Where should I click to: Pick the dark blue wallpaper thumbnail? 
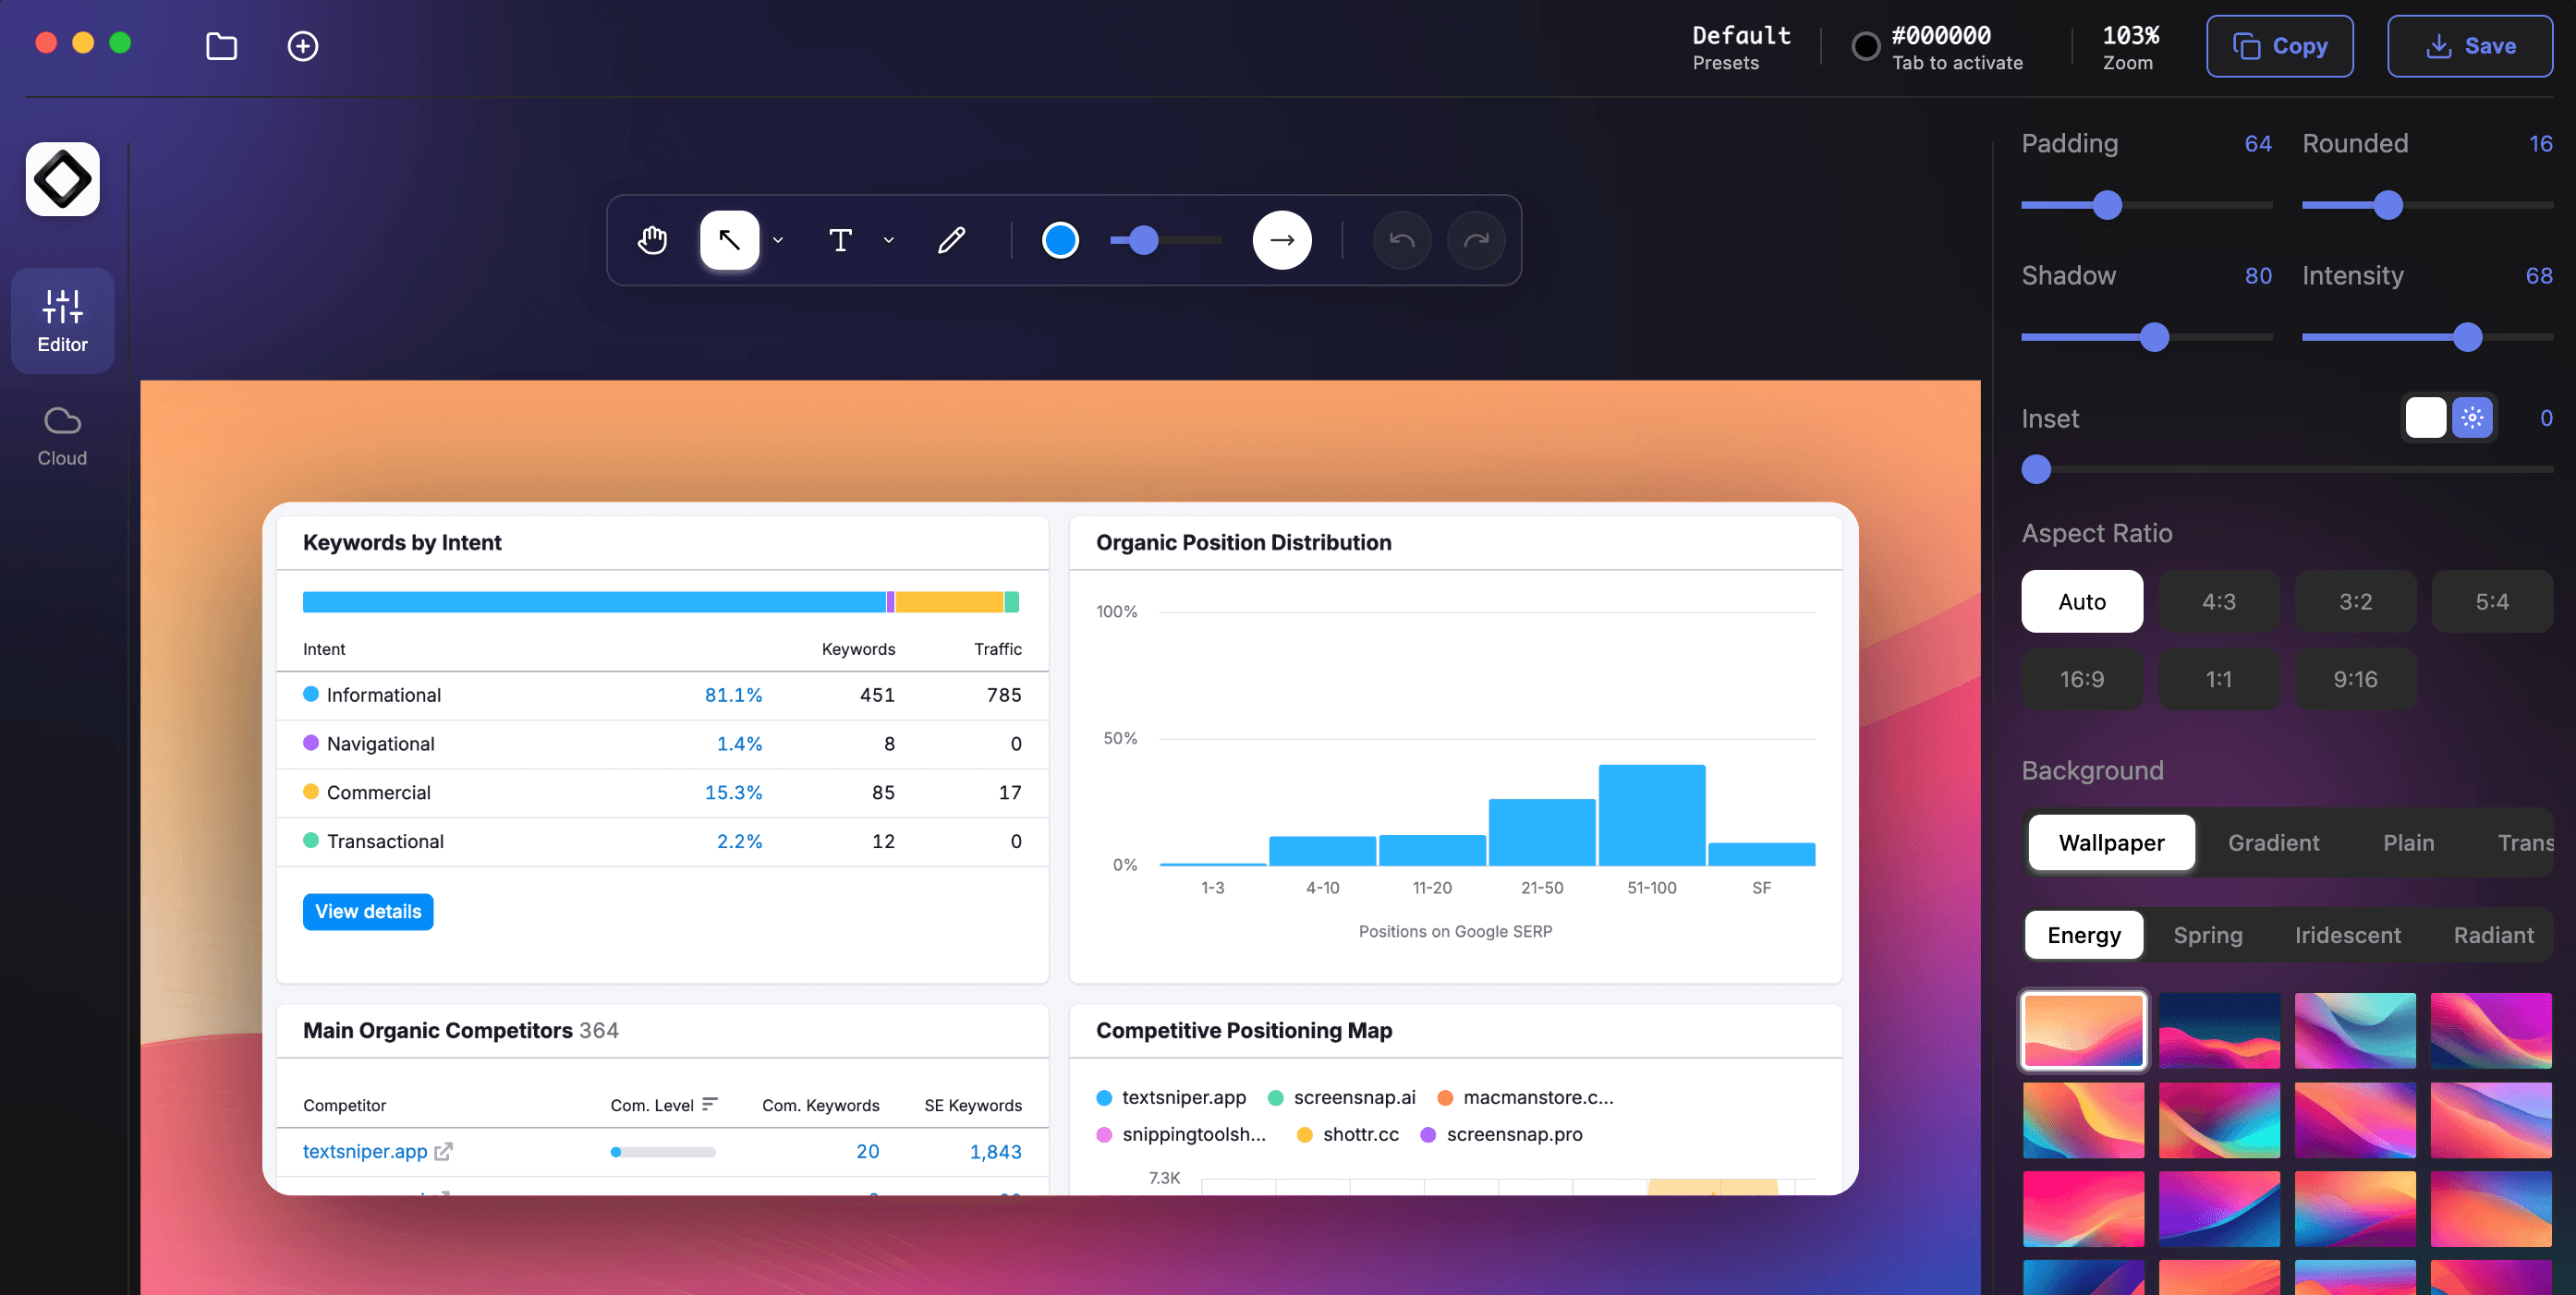click(x=2219, y=1030)
